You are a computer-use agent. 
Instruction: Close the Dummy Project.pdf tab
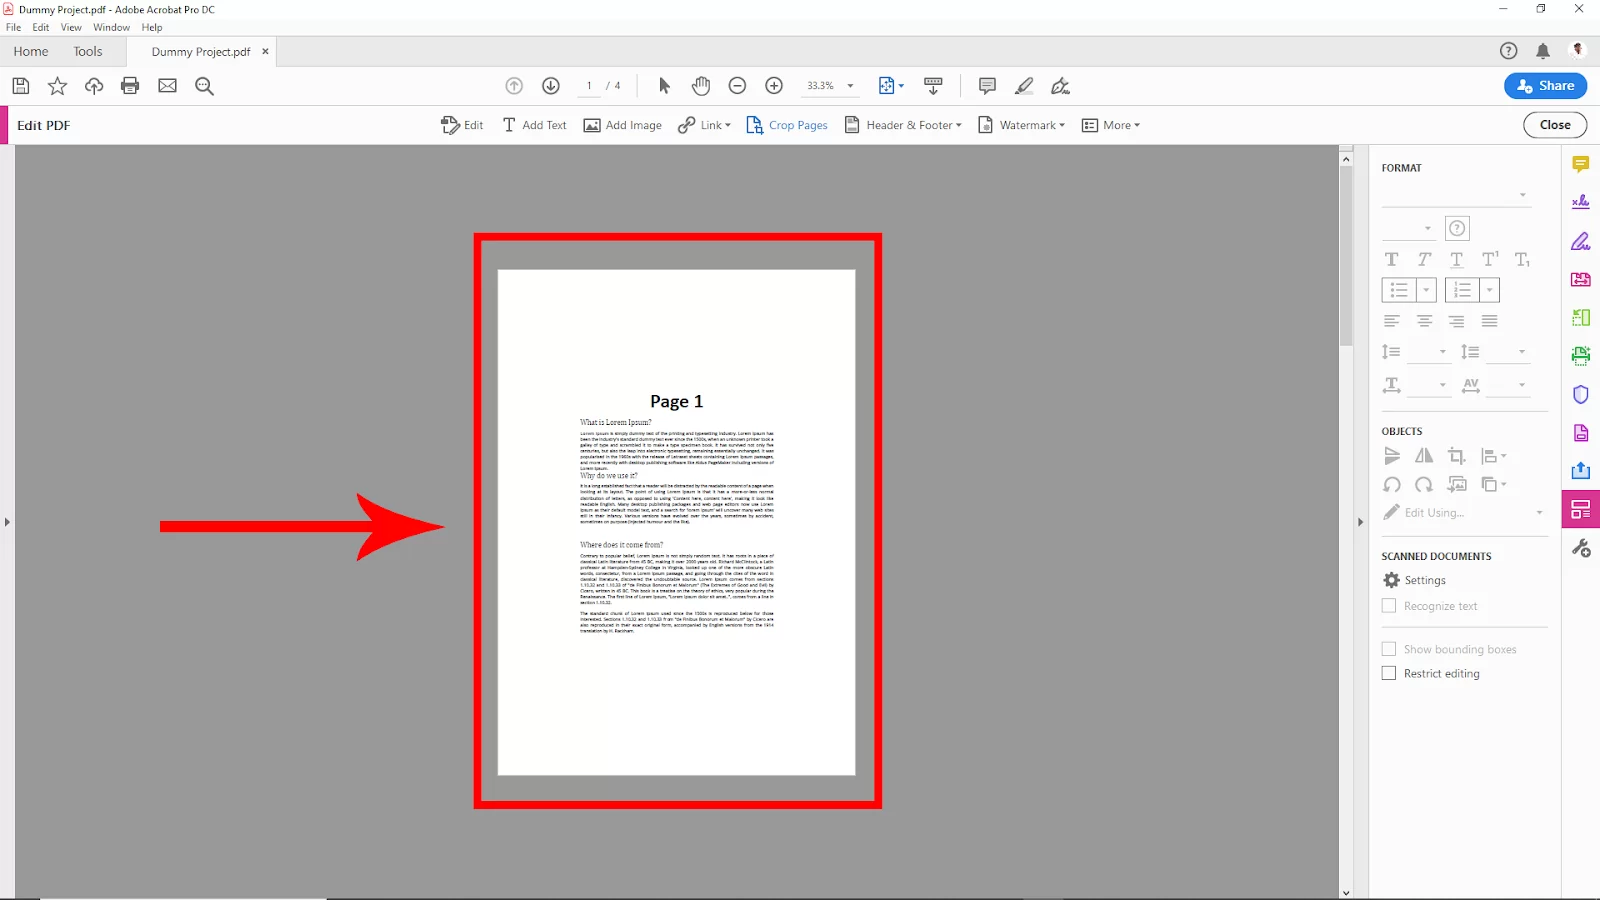pyautogui.click(x=265, y=52)
